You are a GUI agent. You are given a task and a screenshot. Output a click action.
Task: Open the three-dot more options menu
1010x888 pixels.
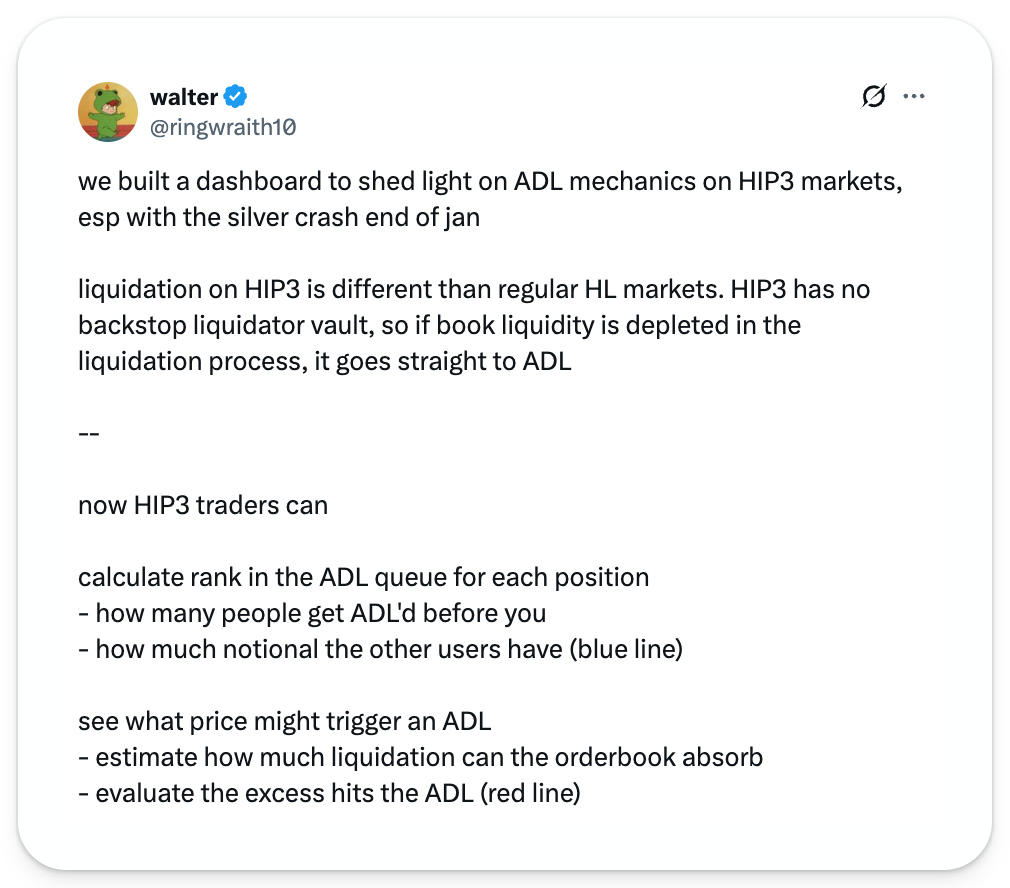pos(913,97)
